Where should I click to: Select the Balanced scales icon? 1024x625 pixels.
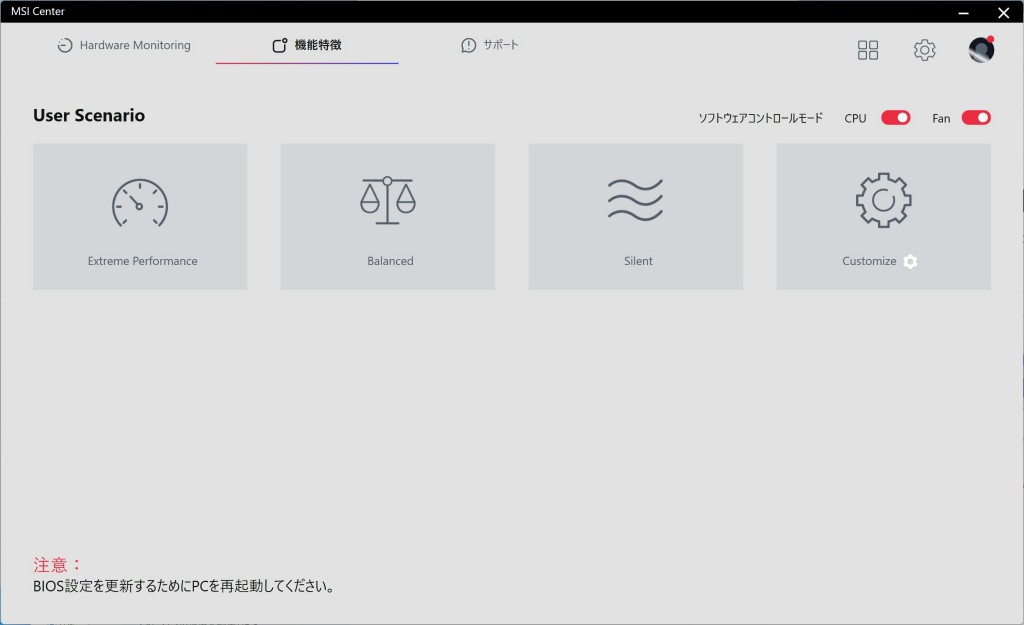388,200
